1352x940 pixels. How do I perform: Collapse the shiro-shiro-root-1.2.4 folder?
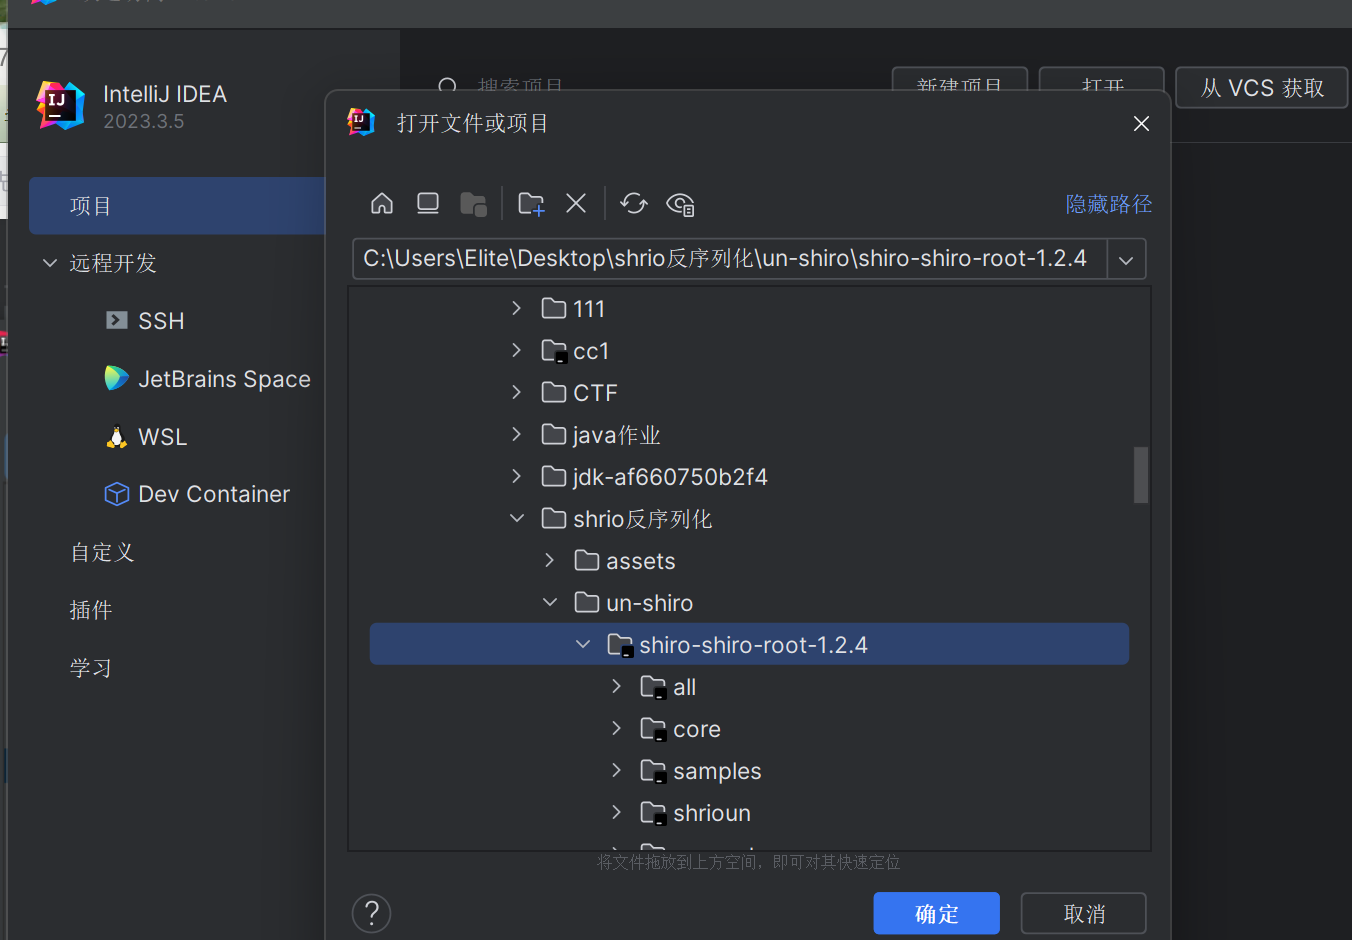(x=583, y=644)
